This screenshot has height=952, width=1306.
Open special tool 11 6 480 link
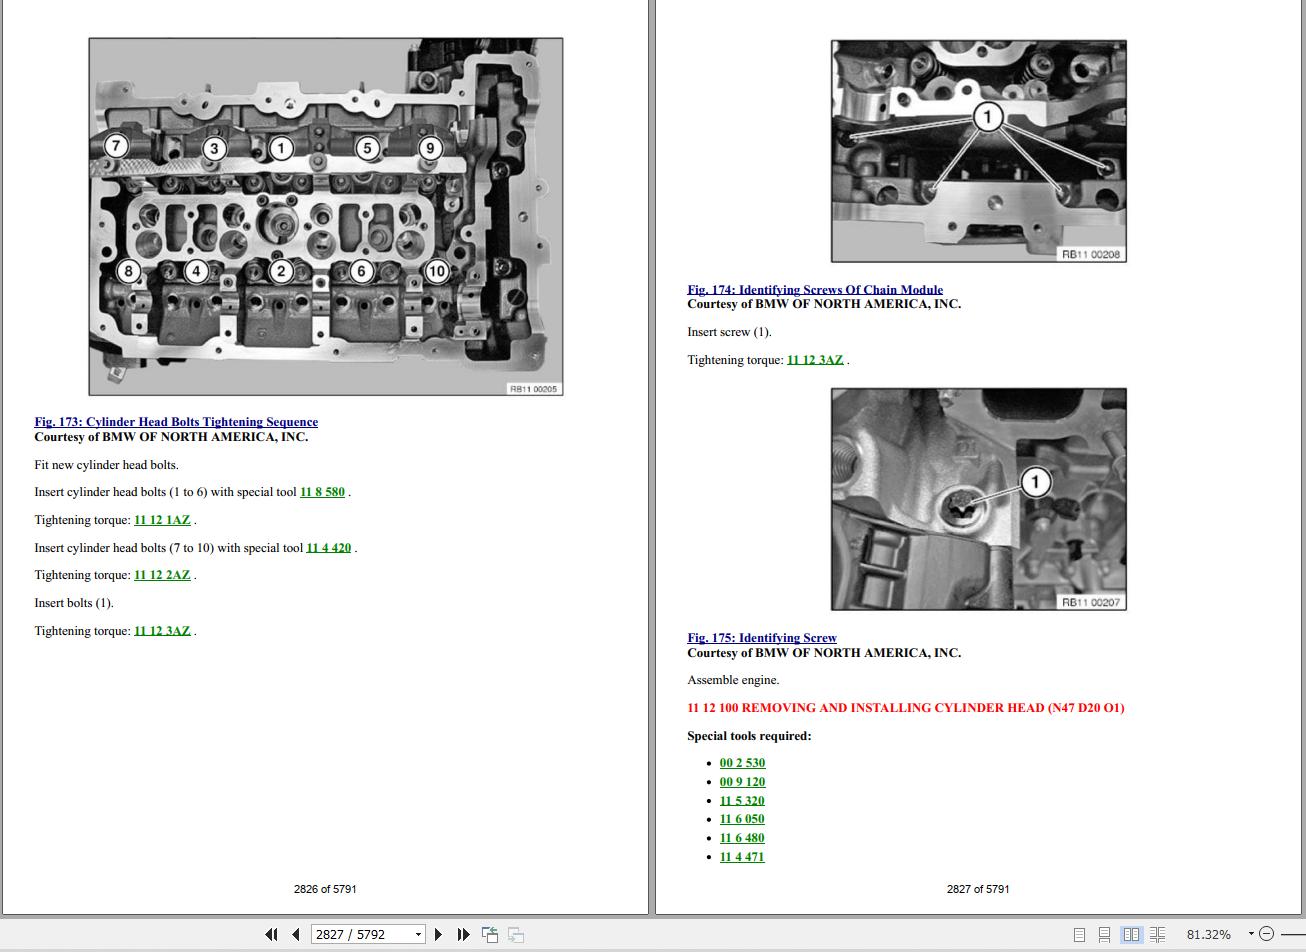[742, 838]
